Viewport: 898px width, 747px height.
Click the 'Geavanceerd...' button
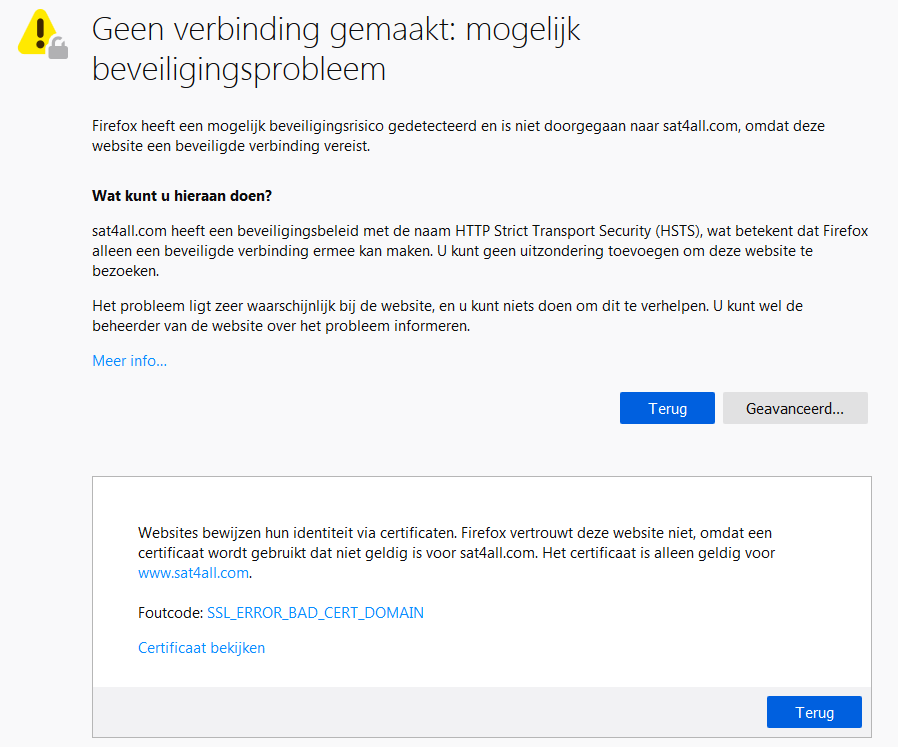pos(795,408)
